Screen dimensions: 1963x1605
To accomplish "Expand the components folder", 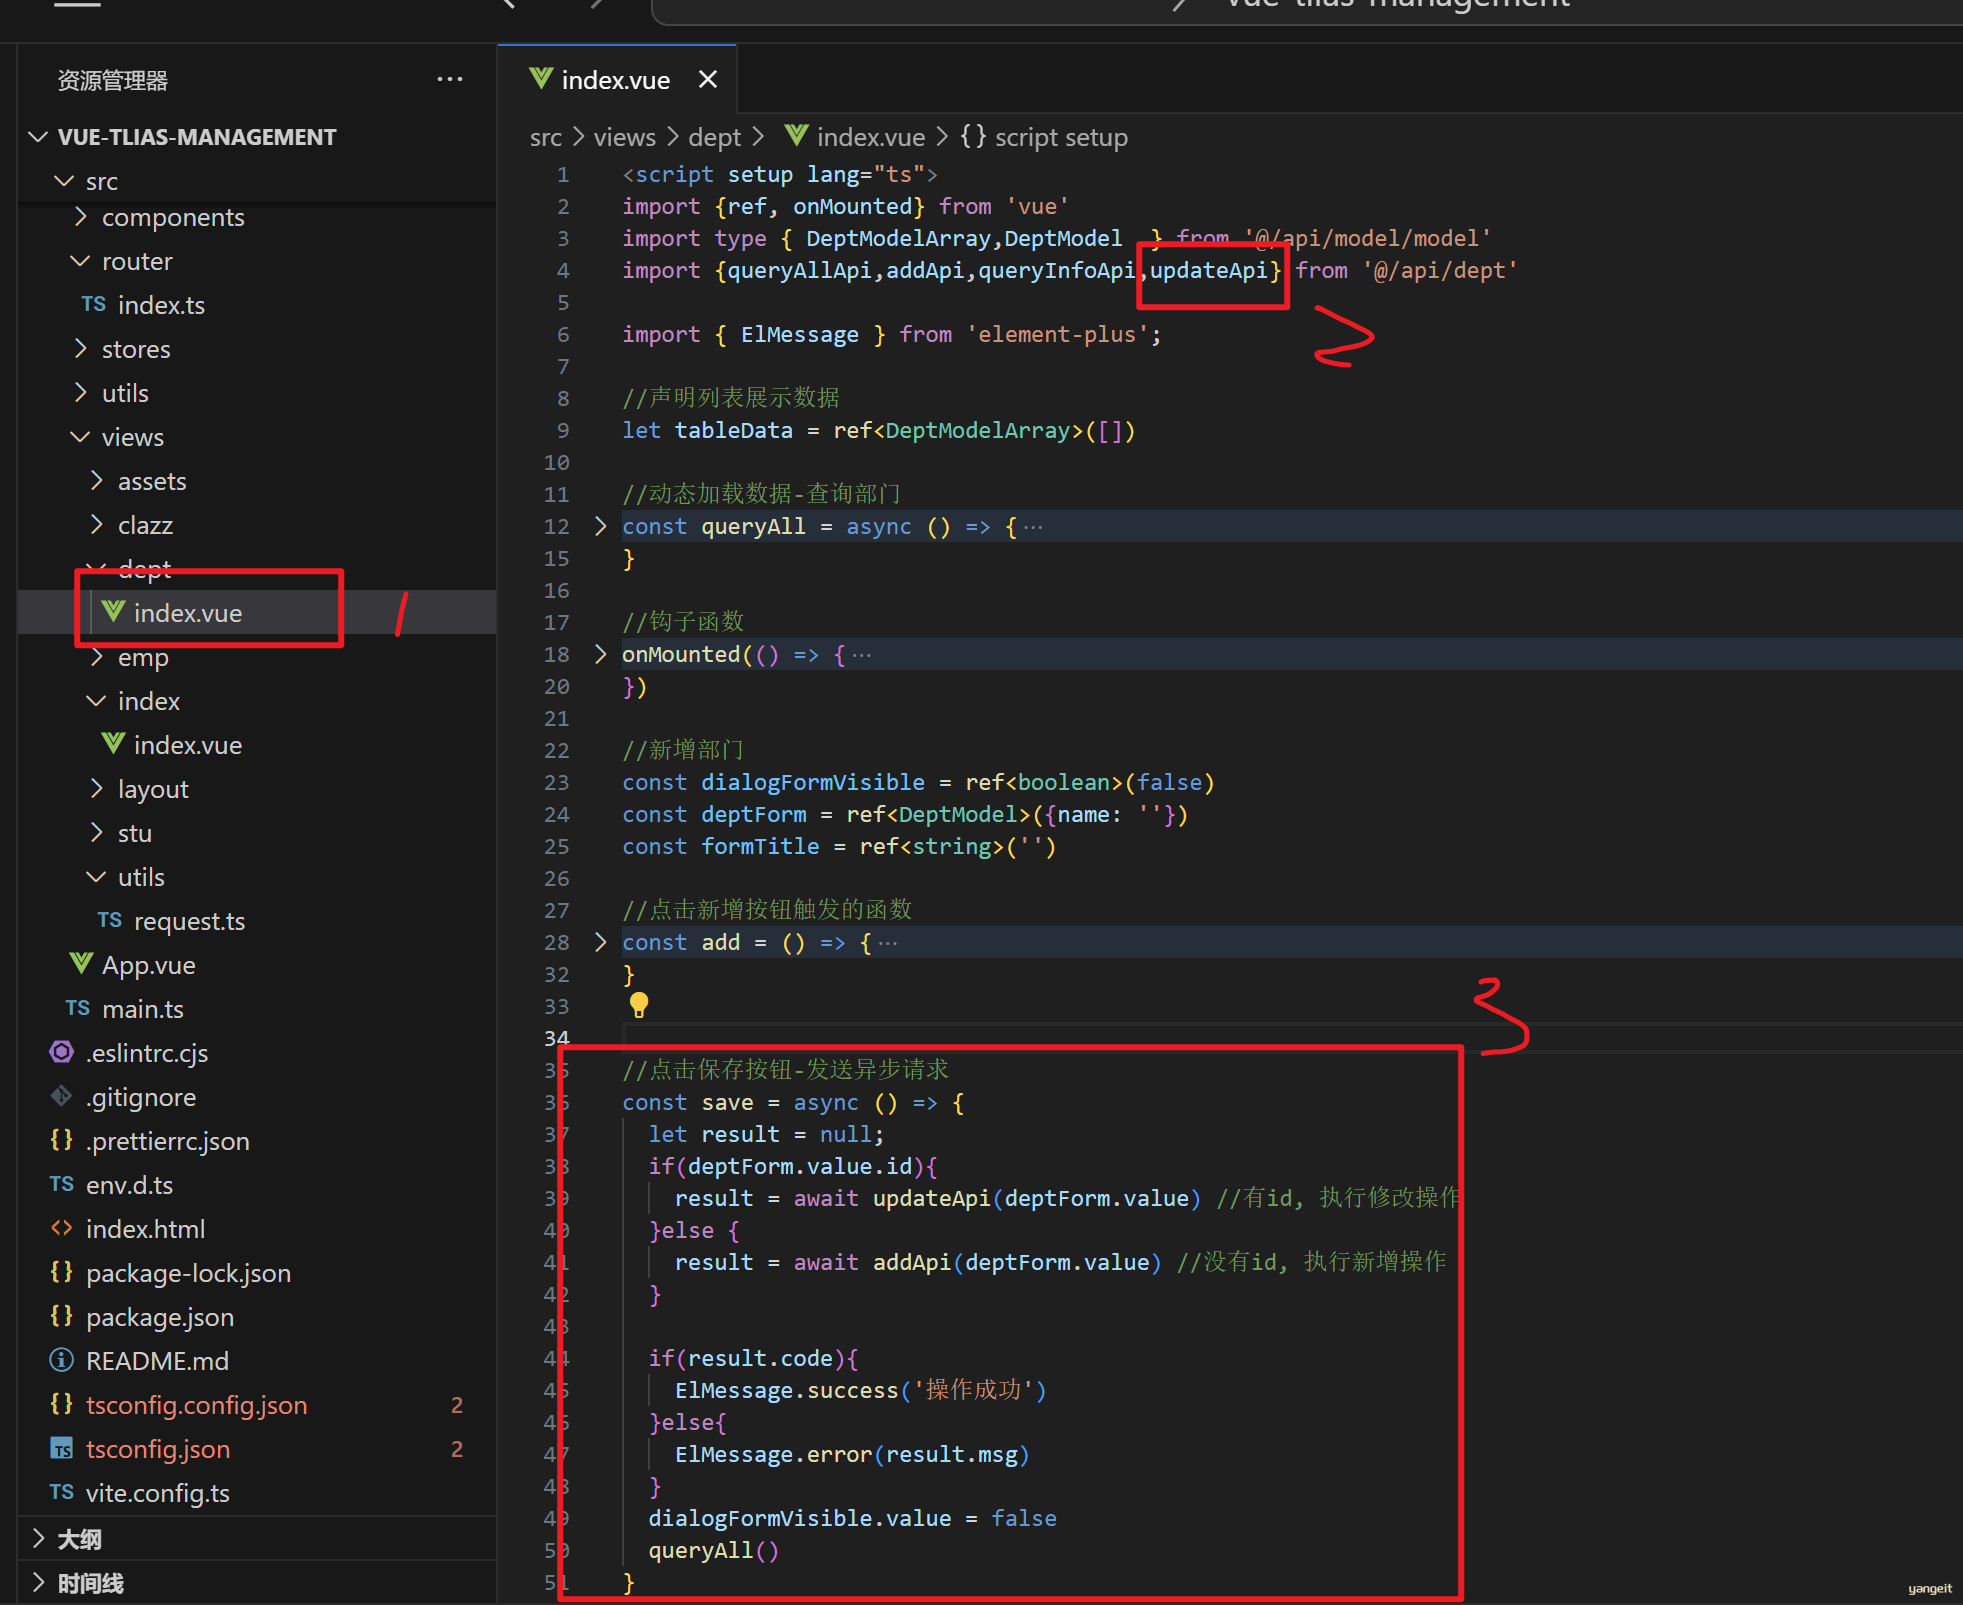I will (x=81, y=217).
